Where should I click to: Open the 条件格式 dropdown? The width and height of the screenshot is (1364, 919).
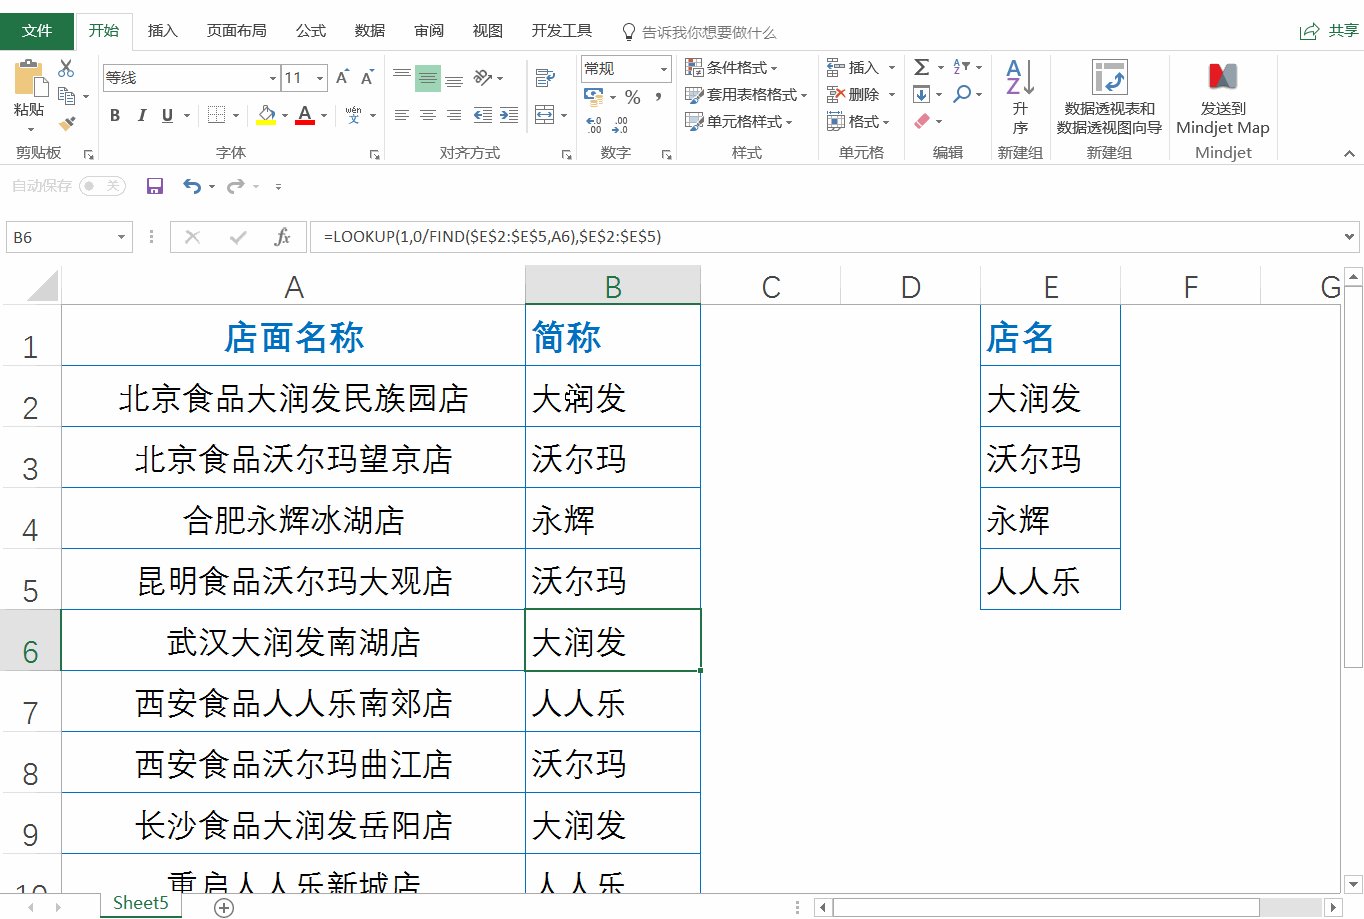click(728, 67)
